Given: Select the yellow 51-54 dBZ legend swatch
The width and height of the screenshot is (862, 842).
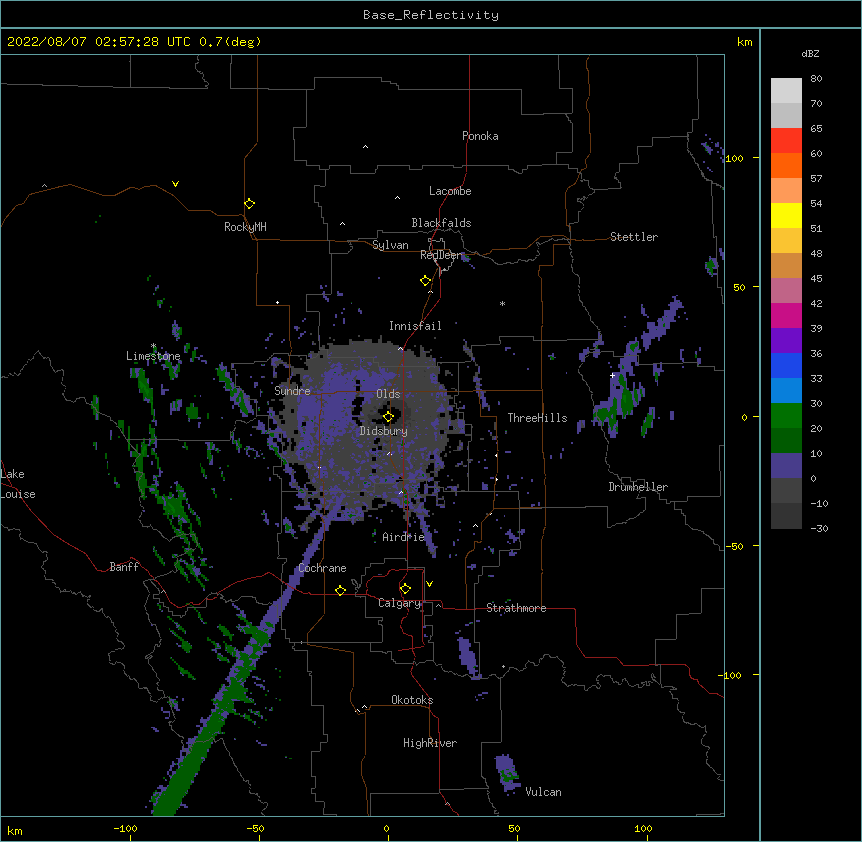Looking at the screenshot, I should pos(786,215).
